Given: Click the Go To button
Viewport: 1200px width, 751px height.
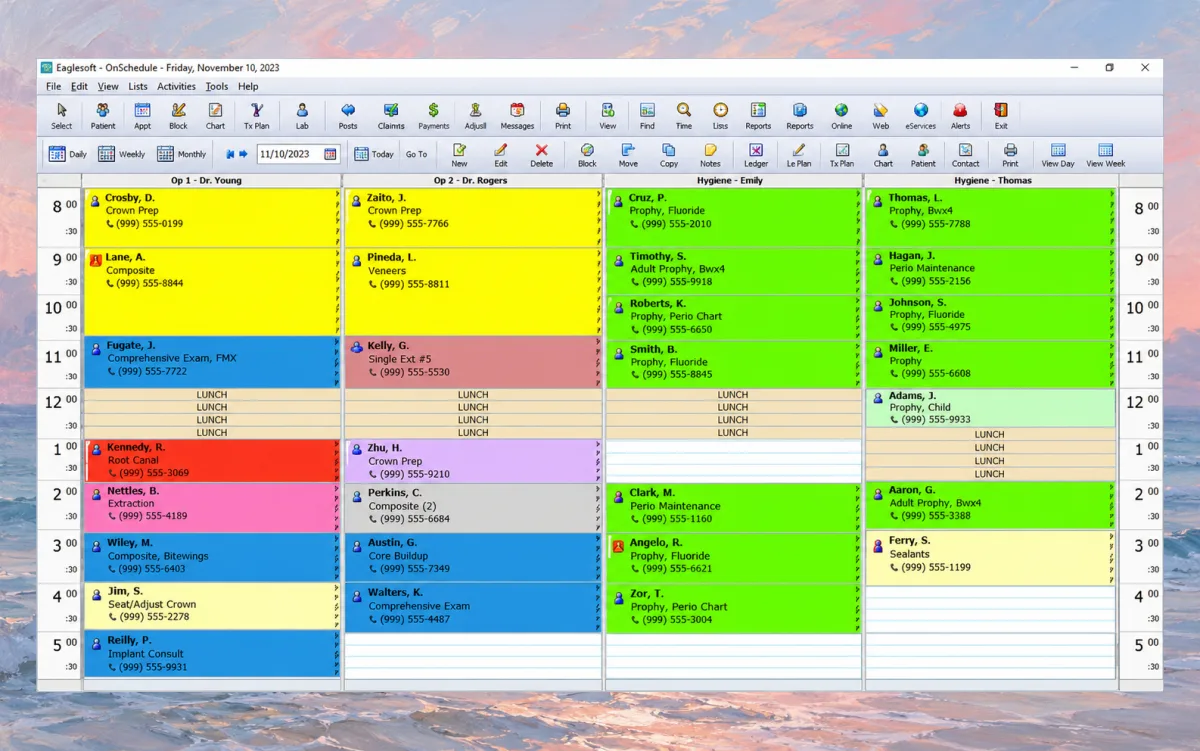Looking at the screenshot, I should 416,154.
